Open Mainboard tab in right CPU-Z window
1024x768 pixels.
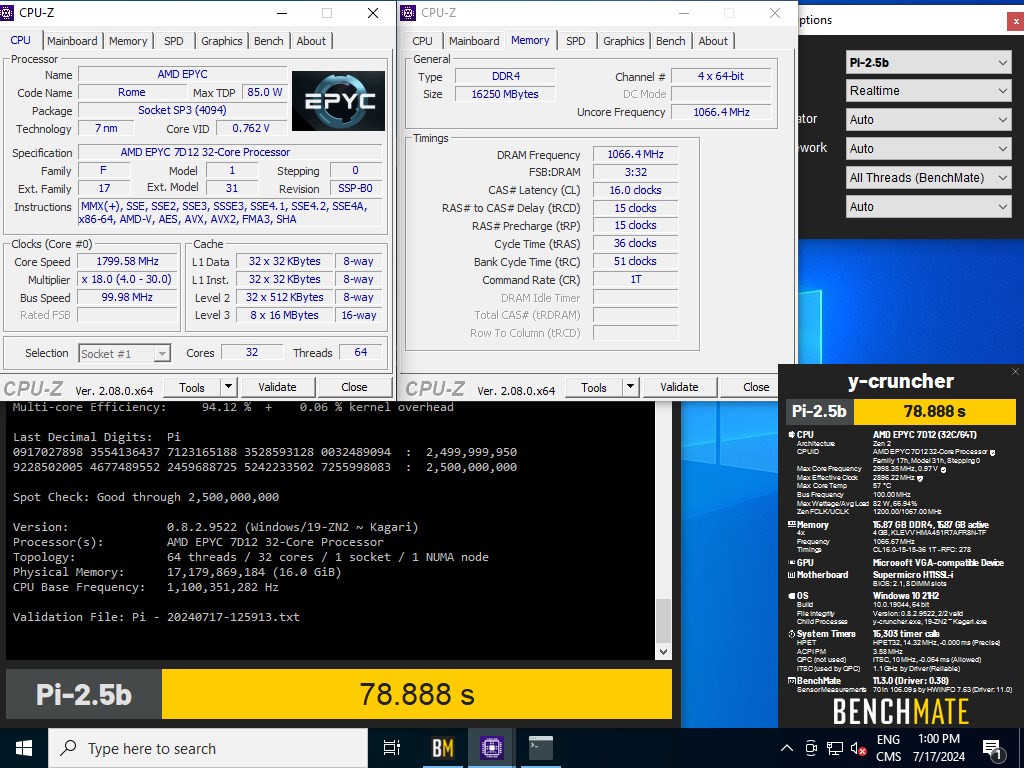coord(474,41)
